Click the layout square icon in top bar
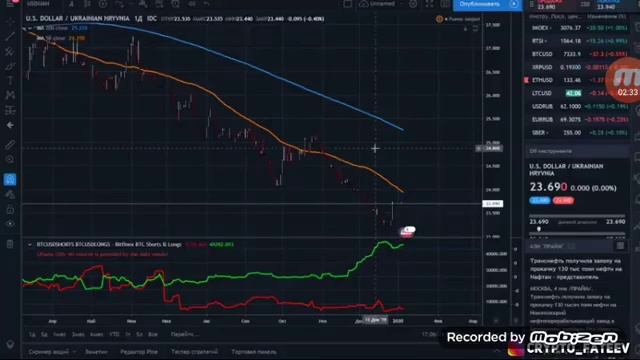 coord(347,4)
